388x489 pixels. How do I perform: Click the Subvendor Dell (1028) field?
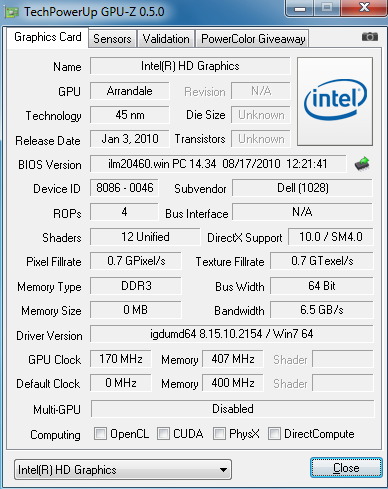tap(302, 188)
